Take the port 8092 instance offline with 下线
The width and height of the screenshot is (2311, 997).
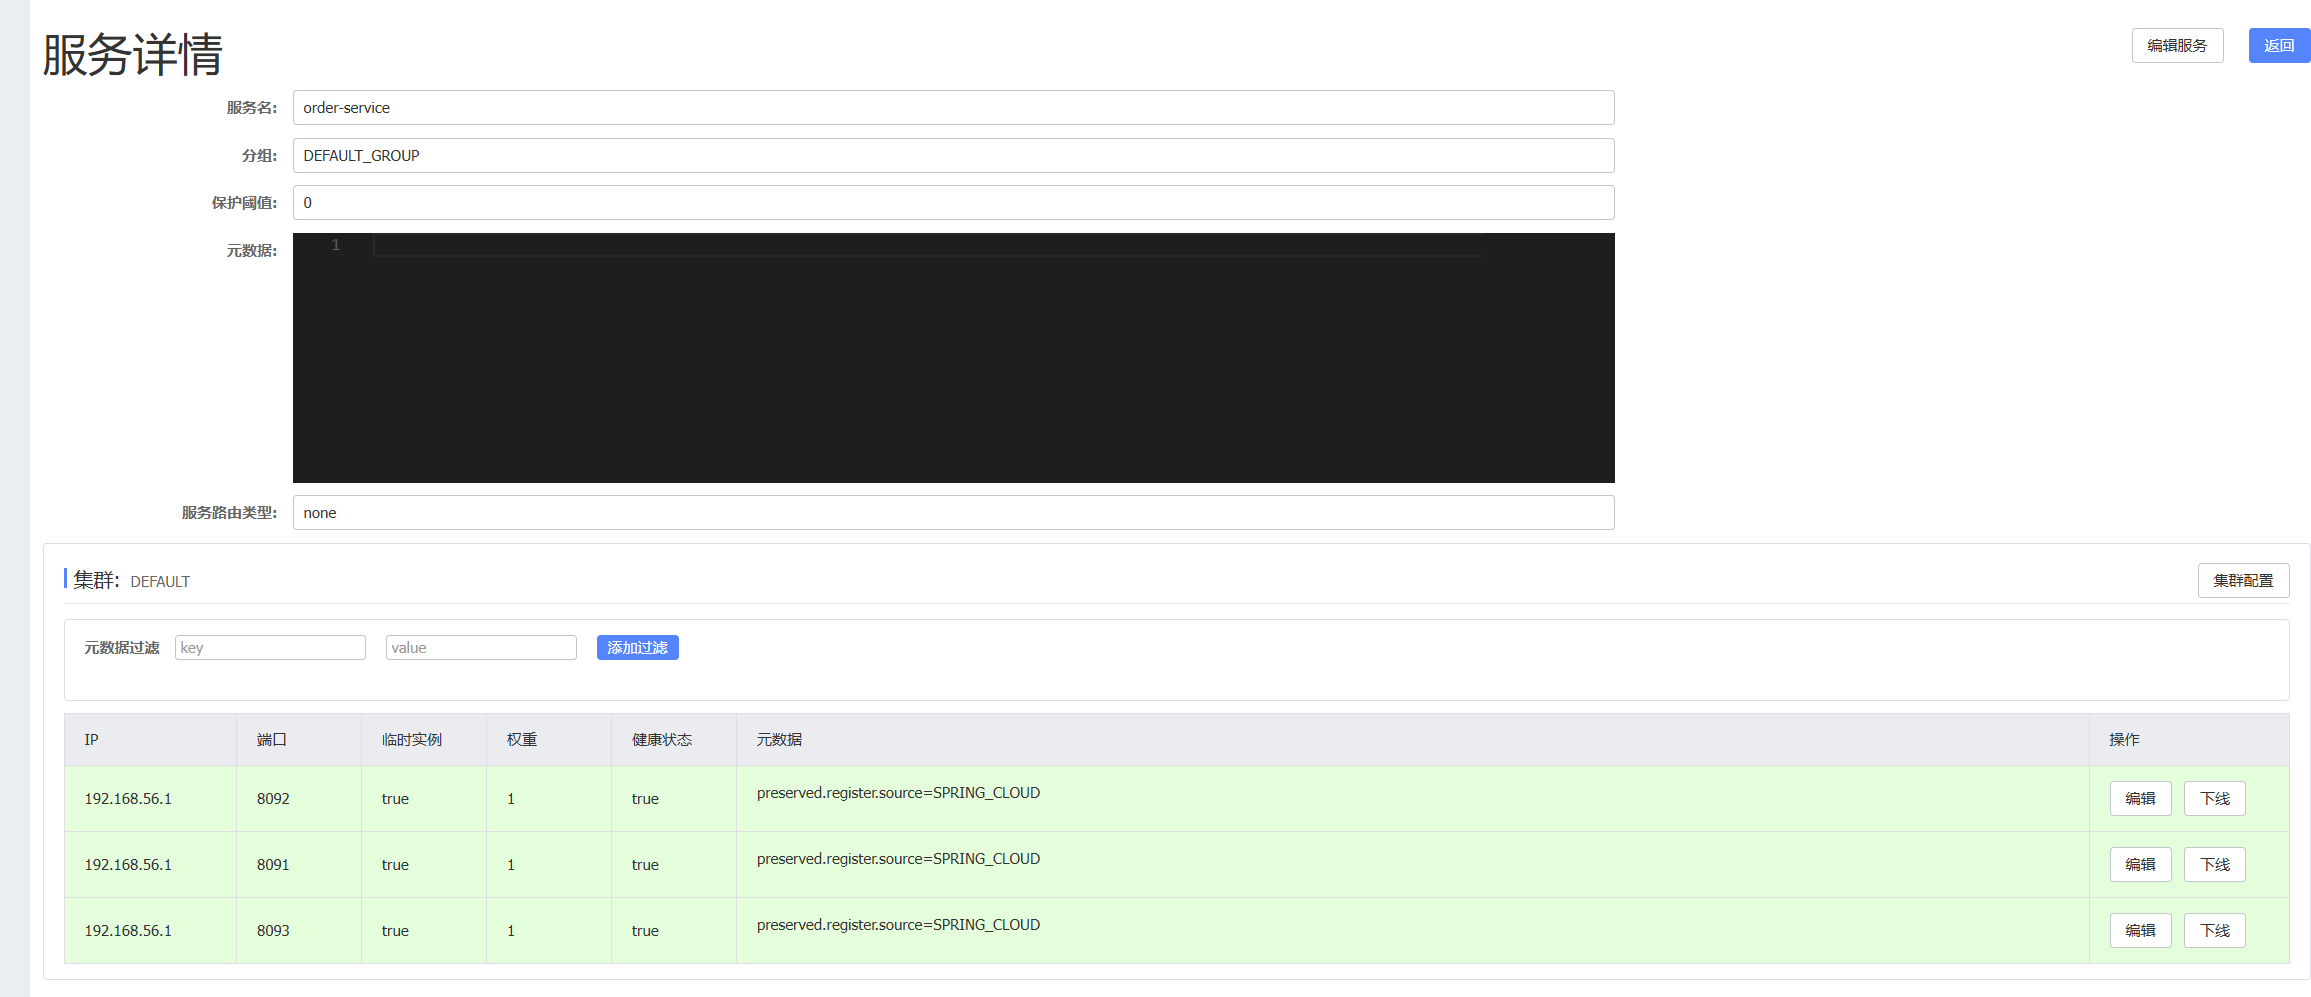tap(2214, 798)
